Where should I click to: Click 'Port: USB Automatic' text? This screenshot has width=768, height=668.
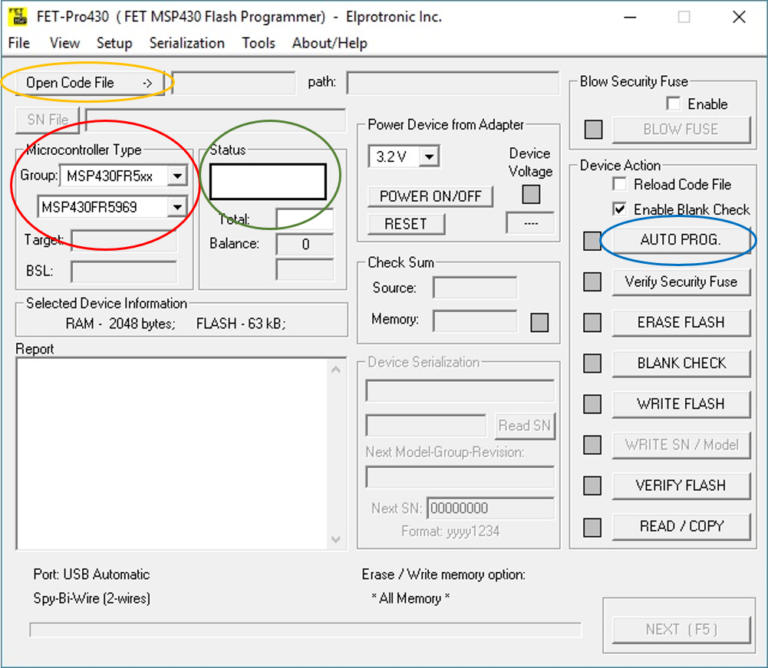[92, 574]
